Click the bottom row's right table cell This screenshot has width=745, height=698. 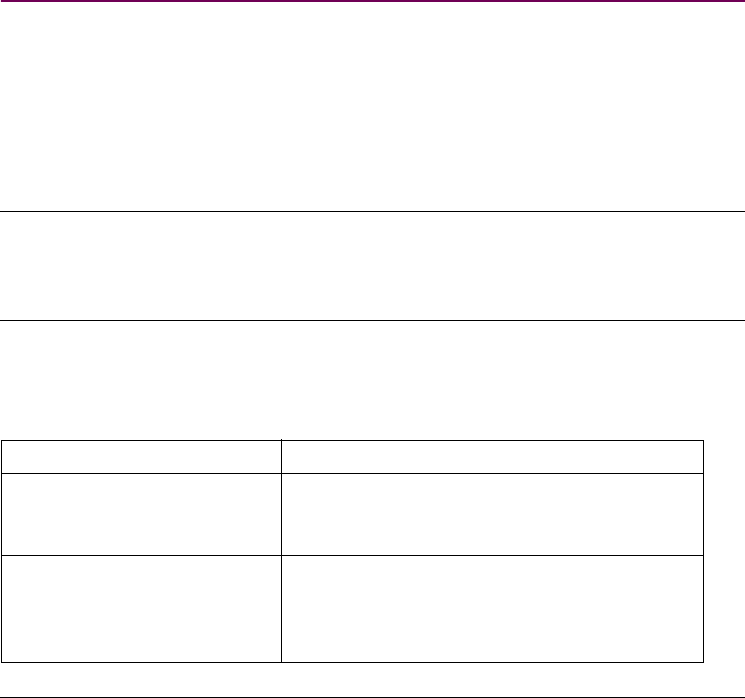492,608
